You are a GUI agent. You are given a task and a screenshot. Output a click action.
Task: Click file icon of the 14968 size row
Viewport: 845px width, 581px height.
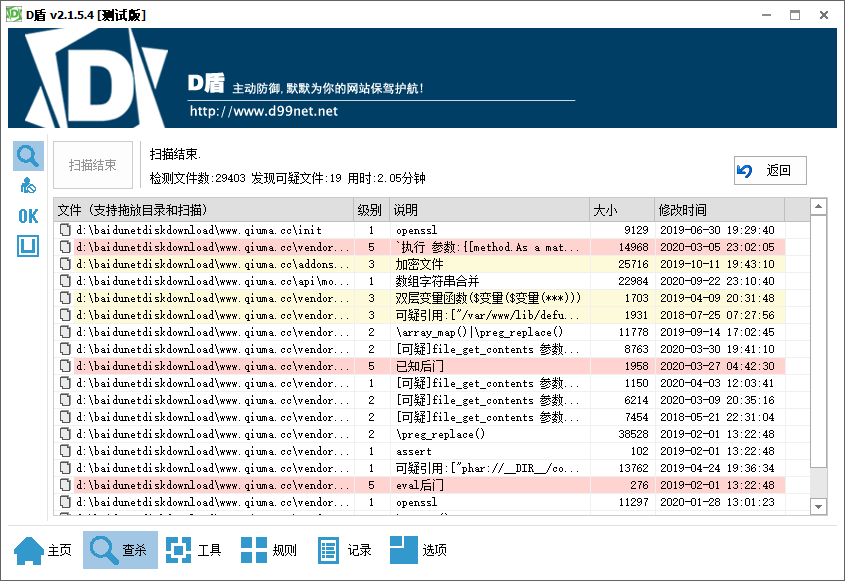[65, 247]
